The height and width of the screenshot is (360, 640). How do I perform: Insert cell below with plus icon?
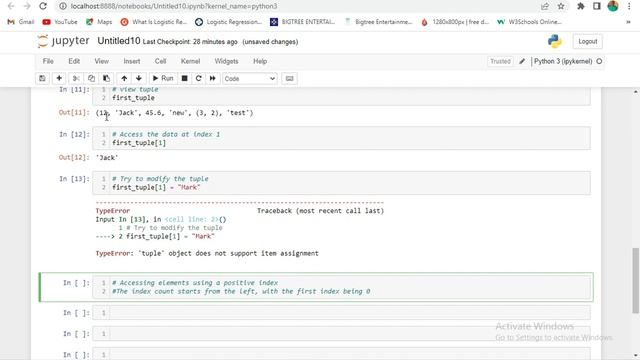[59, 78]
